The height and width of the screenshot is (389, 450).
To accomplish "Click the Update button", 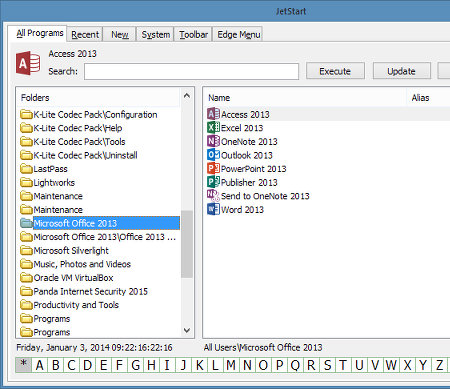I will 401,71.
